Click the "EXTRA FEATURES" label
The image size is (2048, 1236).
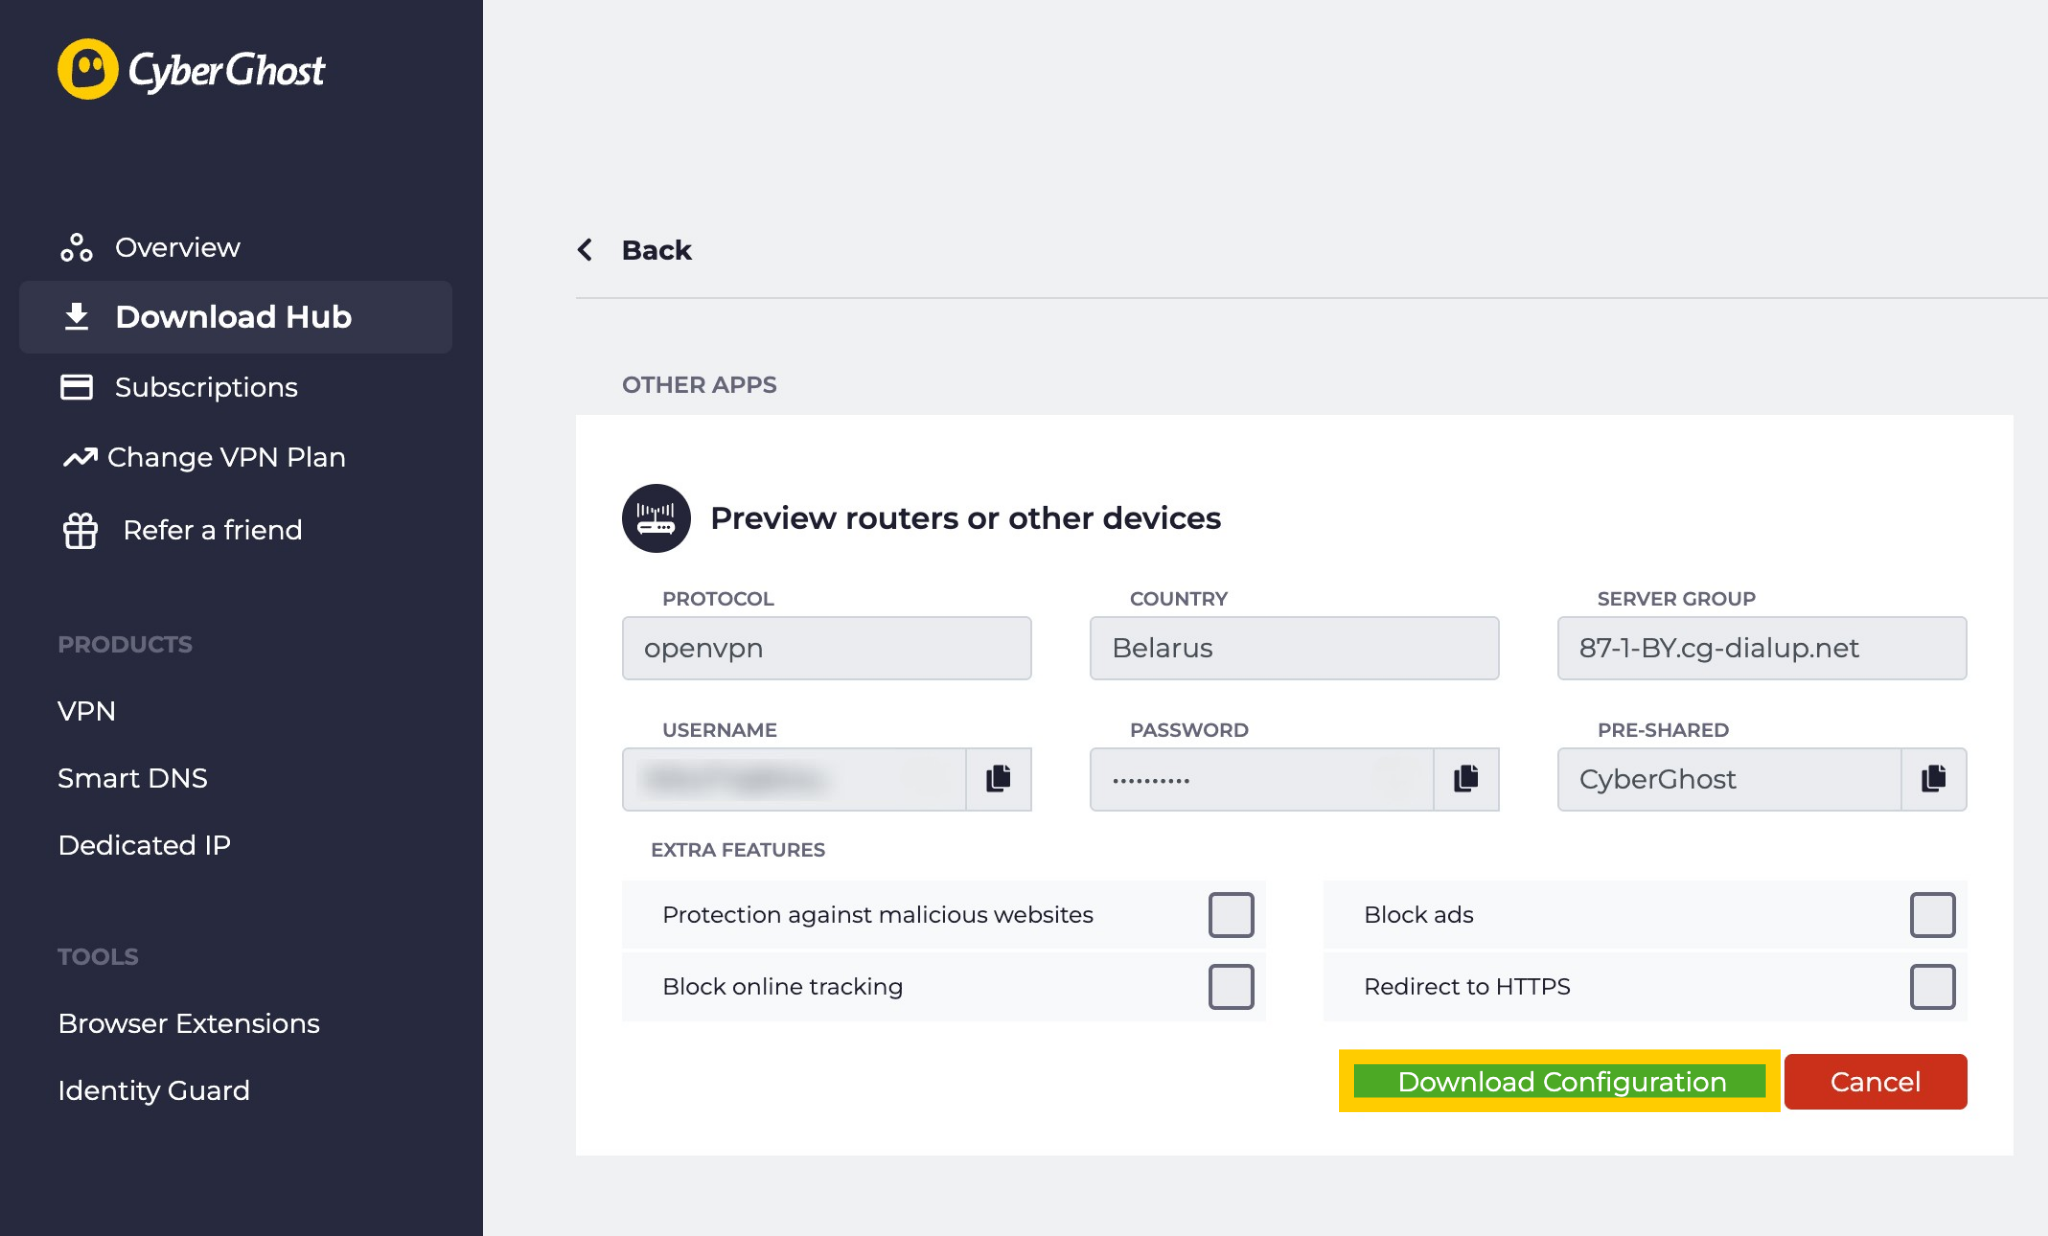[x=738, y=850]
